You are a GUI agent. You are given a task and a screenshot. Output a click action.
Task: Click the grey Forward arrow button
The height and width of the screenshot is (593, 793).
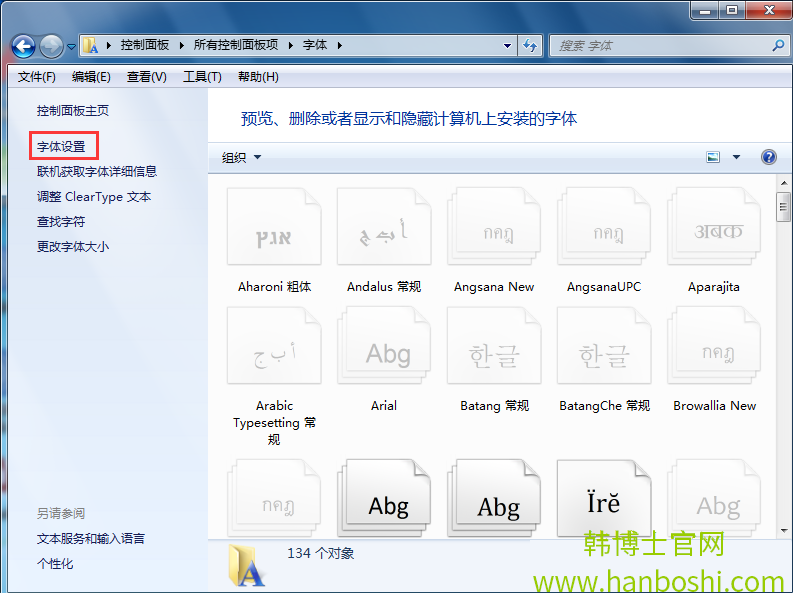coord(52,47)
